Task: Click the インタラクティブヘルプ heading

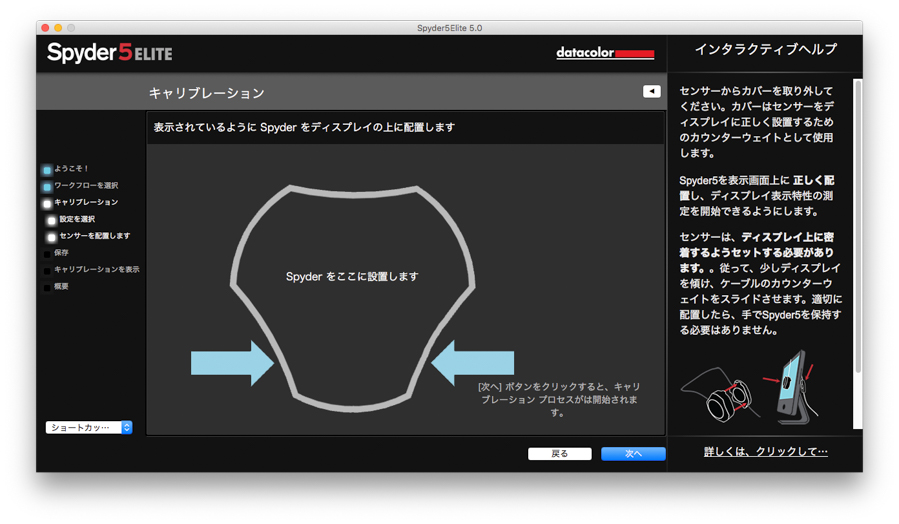Action: pyautogui.click(x=765, y=50)
